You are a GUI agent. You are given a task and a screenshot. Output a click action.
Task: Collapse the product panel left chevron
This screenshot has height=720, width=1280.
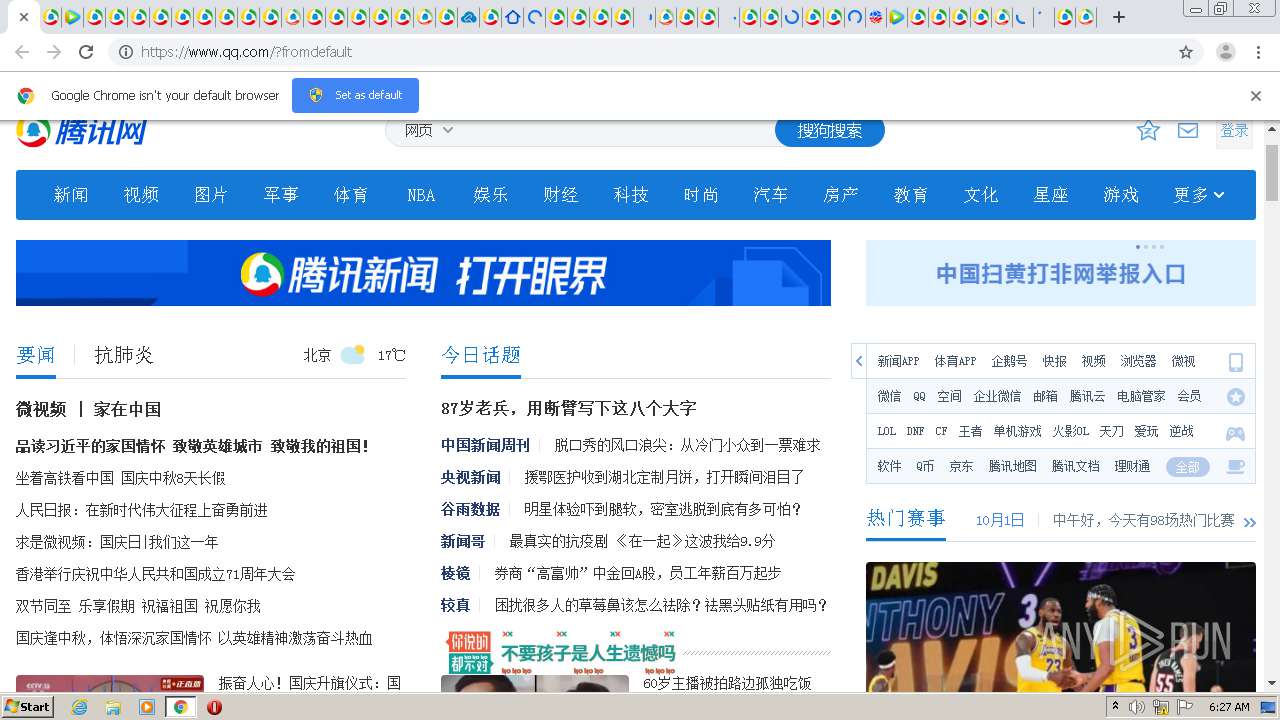[x=859, y=361]
